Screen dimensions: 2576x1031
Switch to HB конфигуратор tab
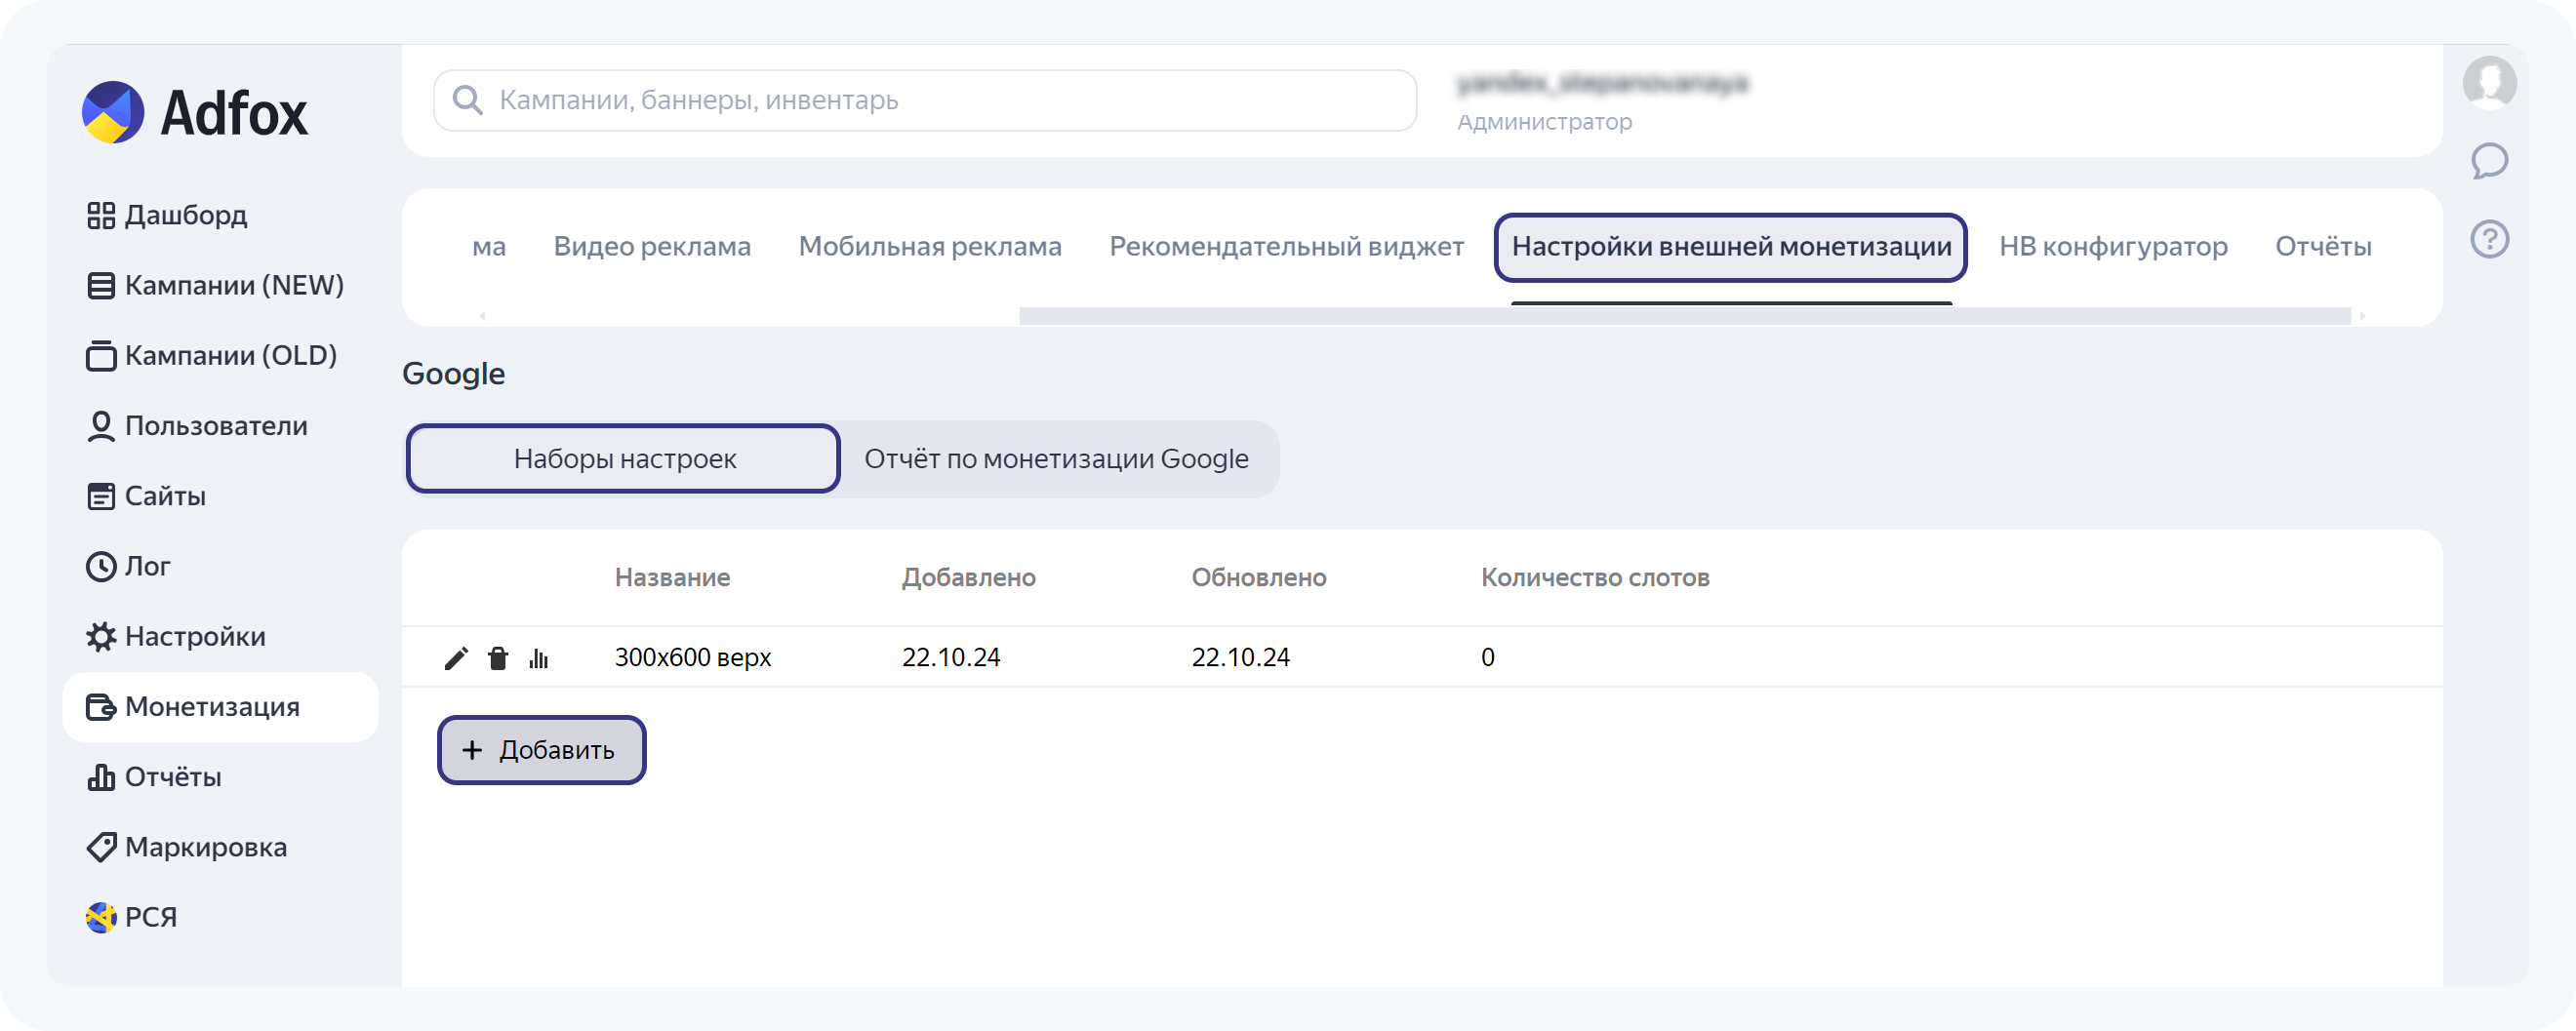[2113, 246]
